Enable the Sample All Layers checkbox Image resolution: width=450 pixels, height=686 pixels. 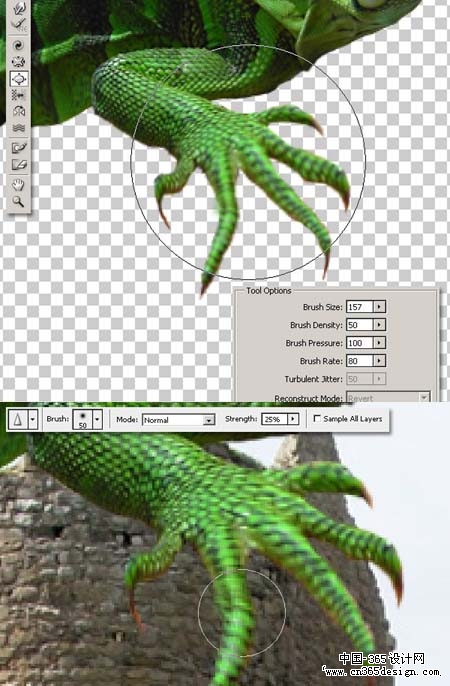point(317,419)
